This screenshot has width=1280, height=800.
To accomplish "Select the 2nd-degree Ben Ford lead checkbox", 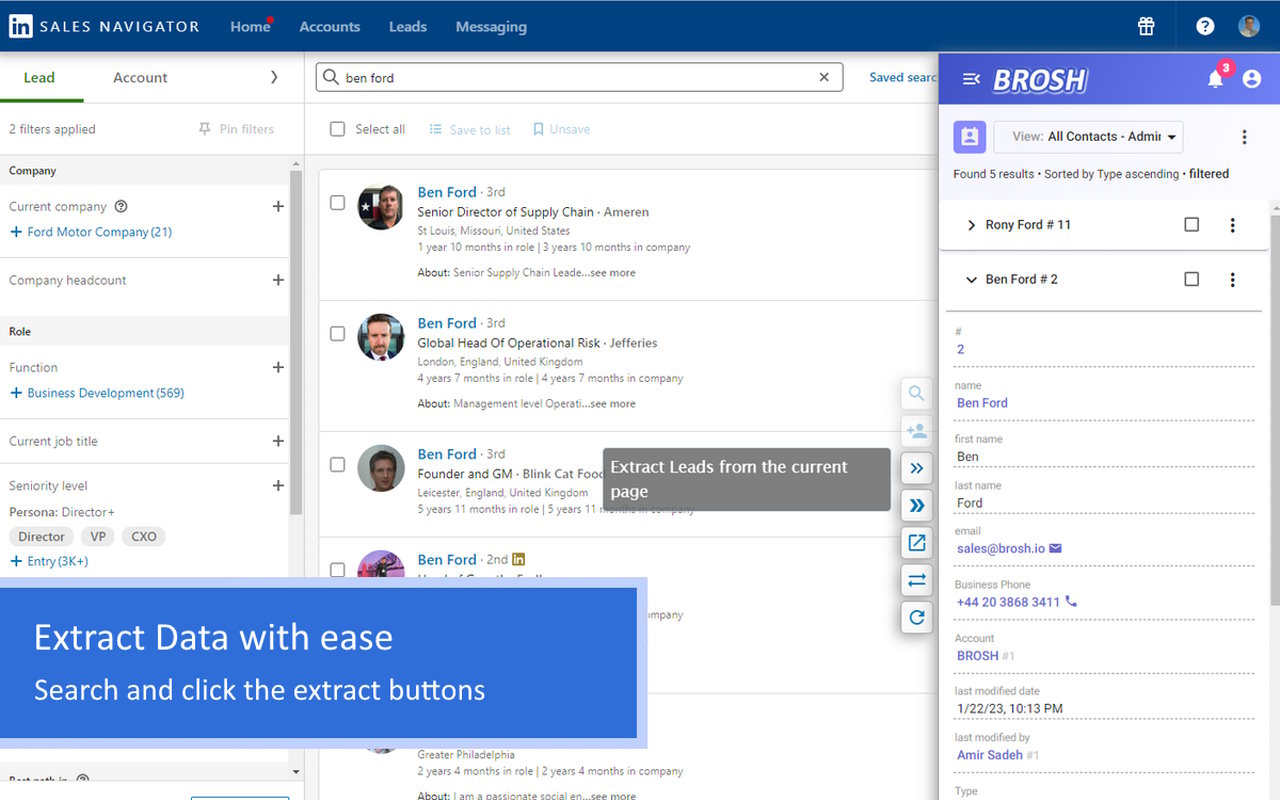I will coord(338,570).
